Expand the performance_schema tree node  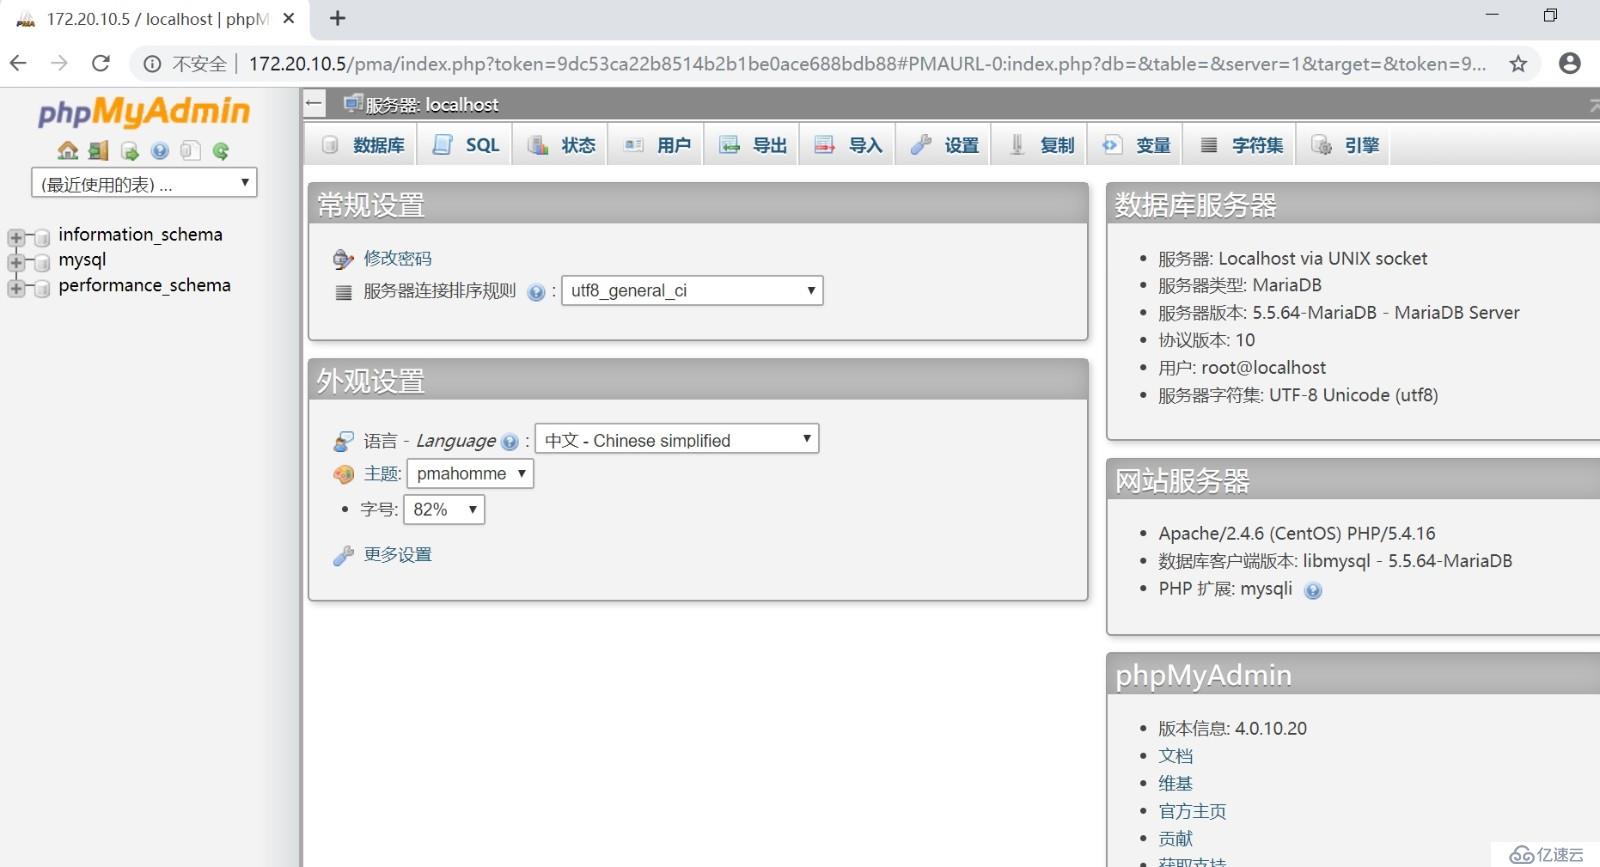pyautogui.click(x=16, y=288)
